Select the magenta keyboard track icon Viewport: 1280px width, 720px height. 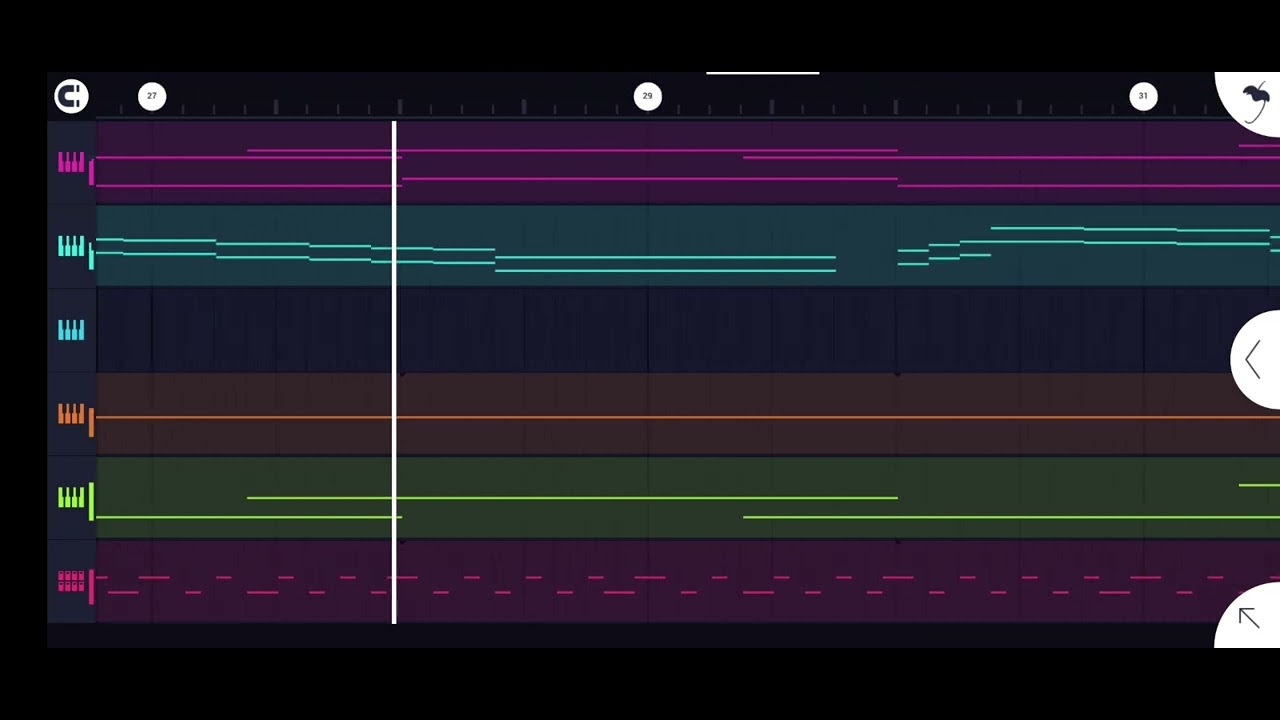[71, 163]
